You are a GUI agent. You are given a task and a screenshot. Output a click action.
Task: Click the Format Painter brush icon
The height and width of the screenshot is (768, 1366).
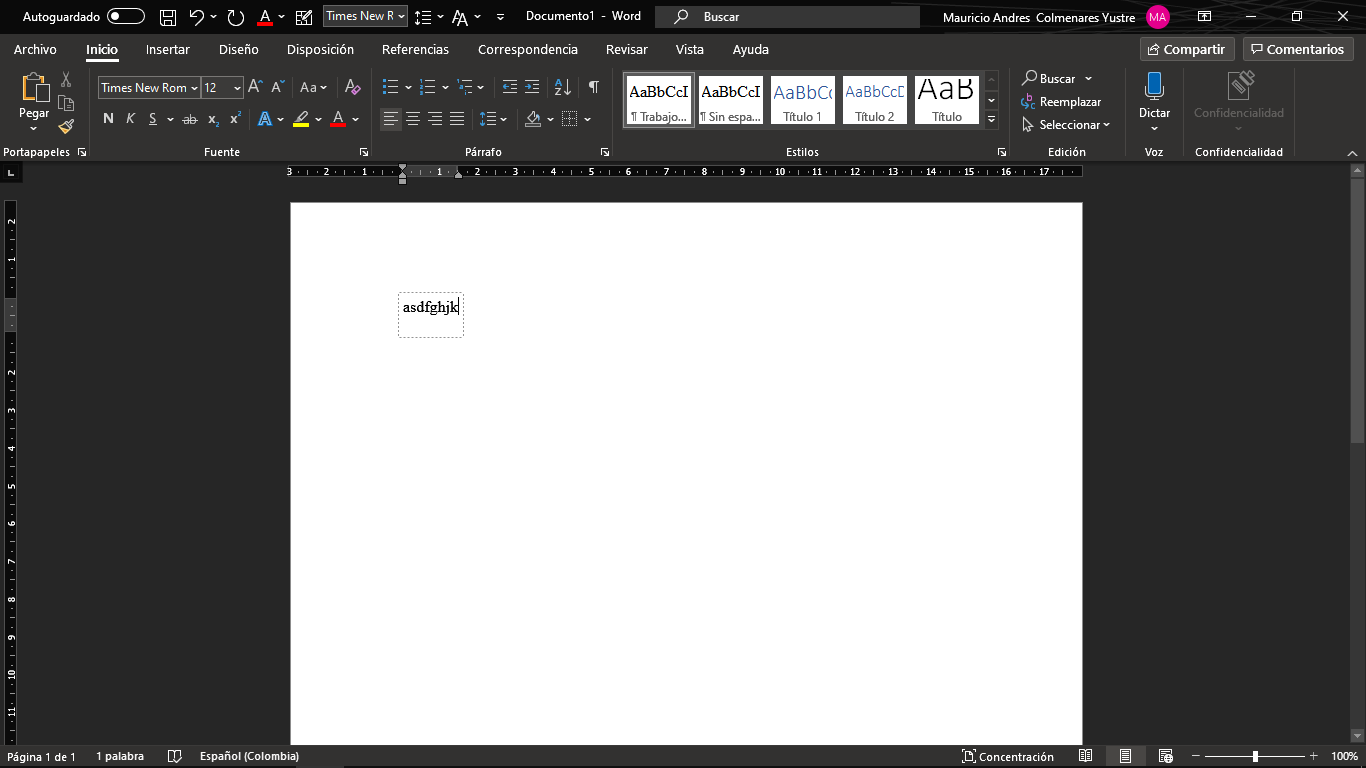(66, 127)
